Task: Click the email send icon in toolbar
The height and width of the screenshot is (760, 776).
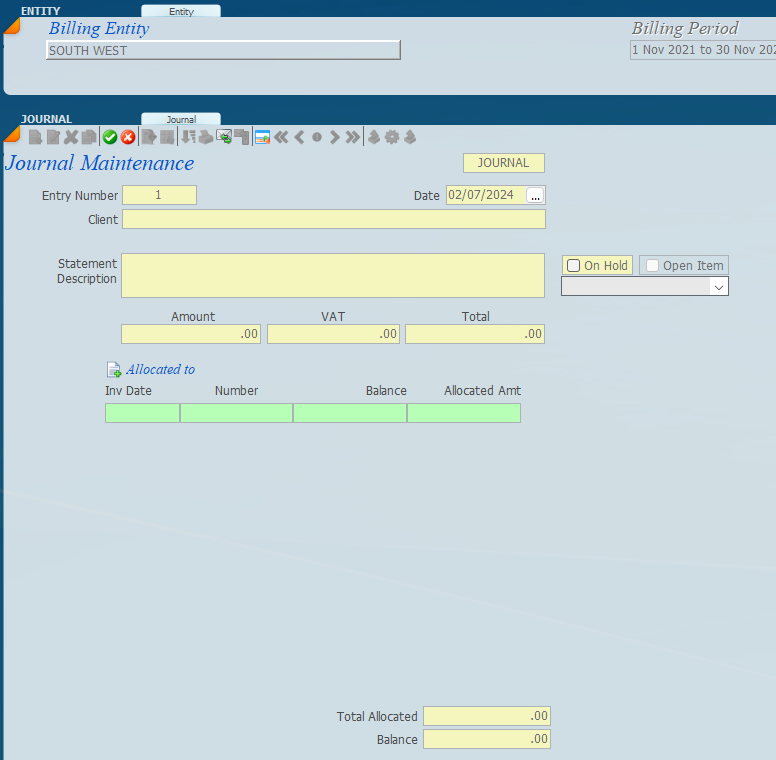Action: coord(224,138)
